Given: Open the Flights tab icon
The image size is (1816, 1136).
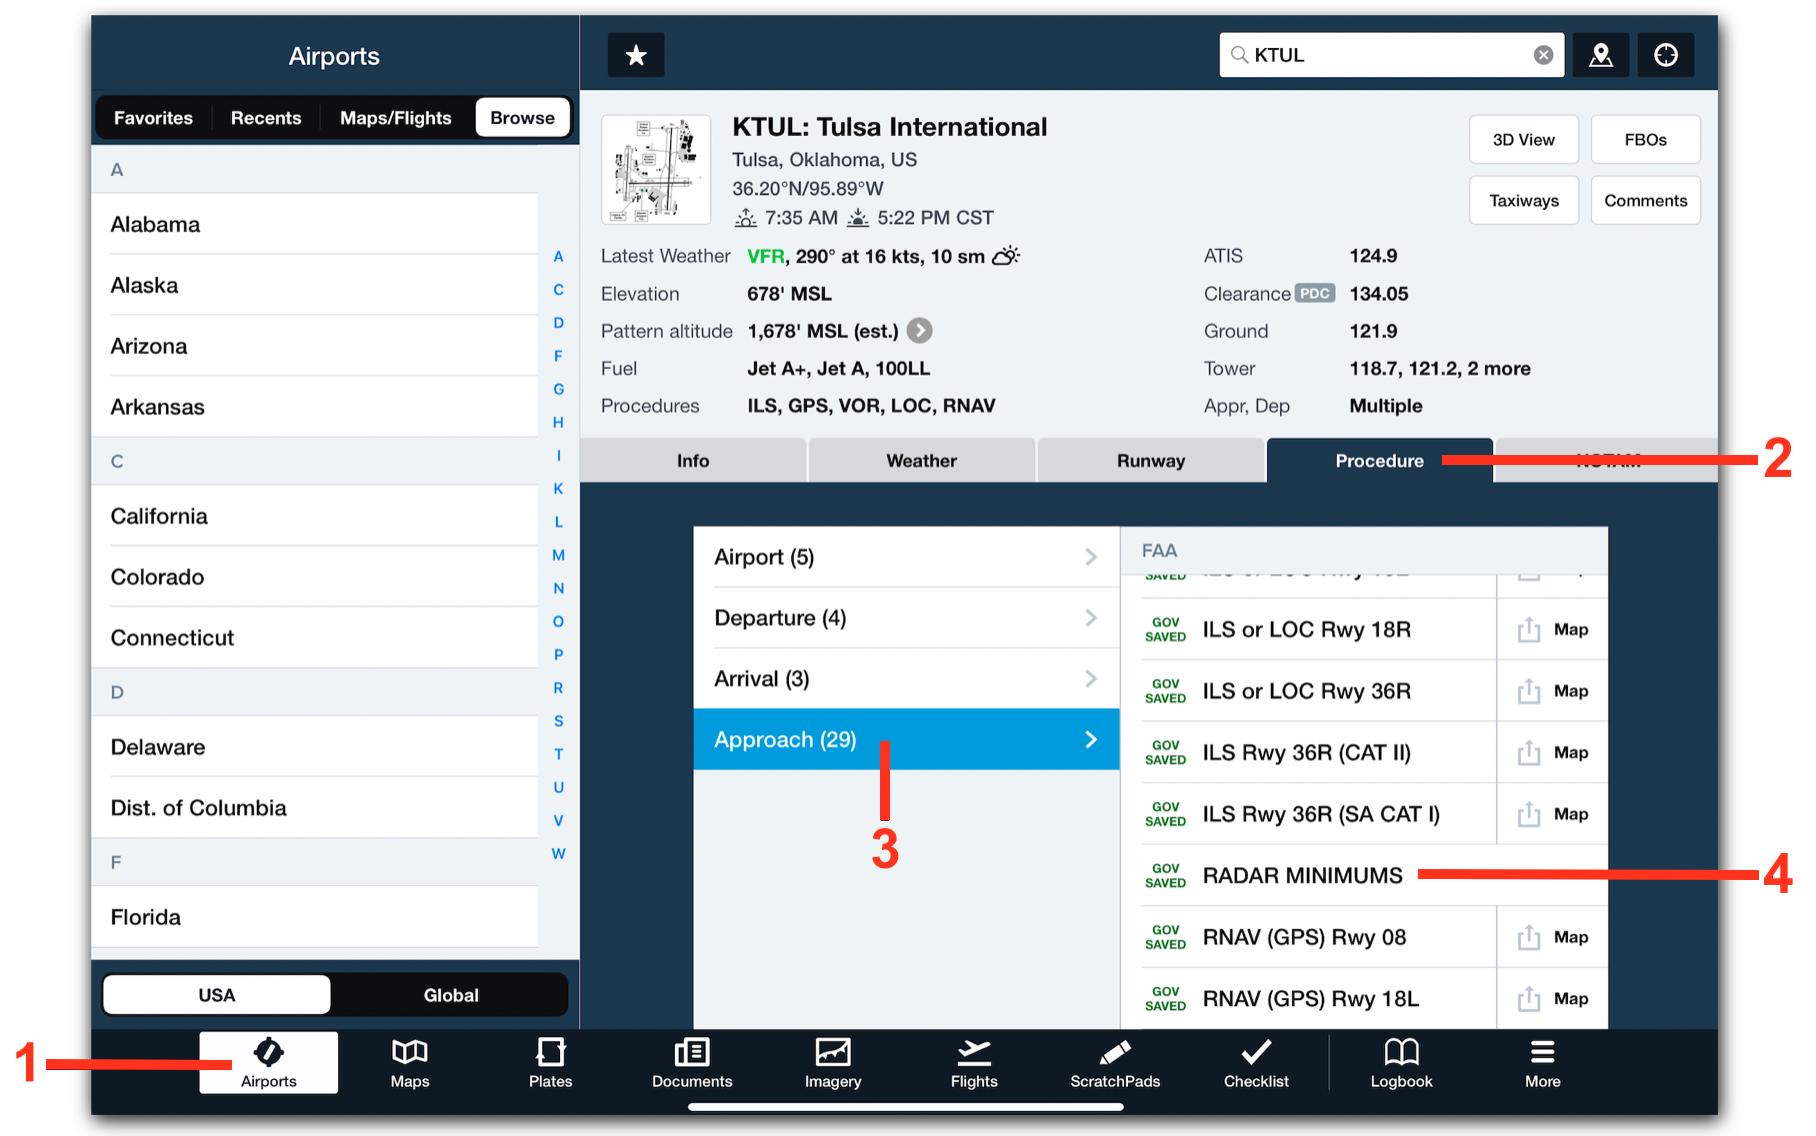Looking at the screenshot, I should (974, 1063).
